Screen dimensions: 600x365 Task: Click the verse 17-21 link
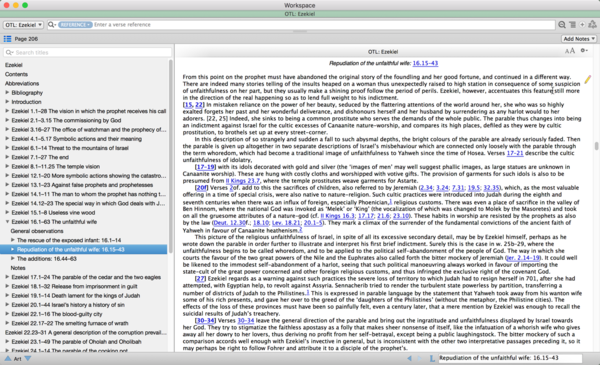point(515,153)
